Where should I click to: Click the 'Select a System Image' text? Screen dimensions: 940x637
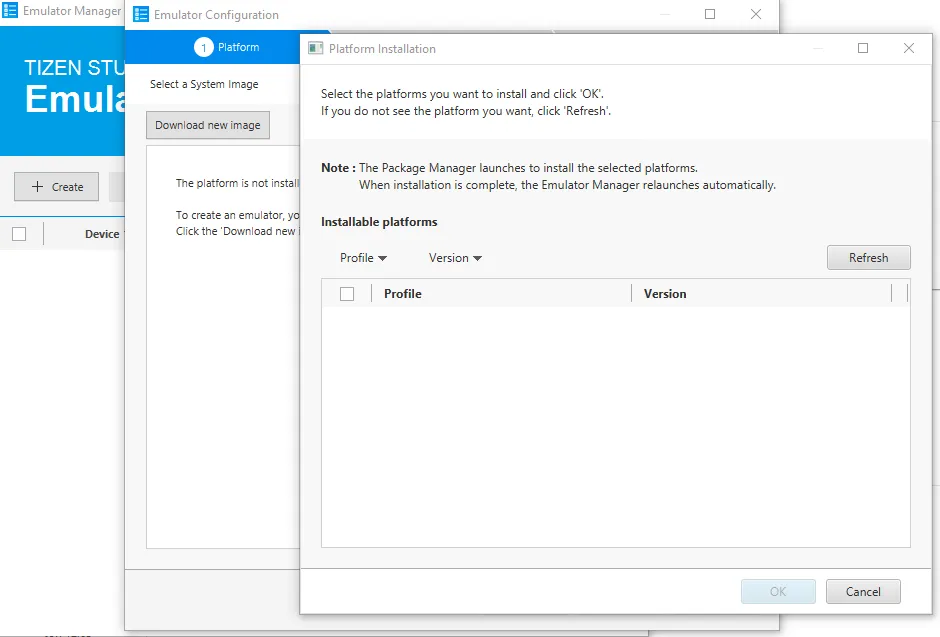click(204, 84)
